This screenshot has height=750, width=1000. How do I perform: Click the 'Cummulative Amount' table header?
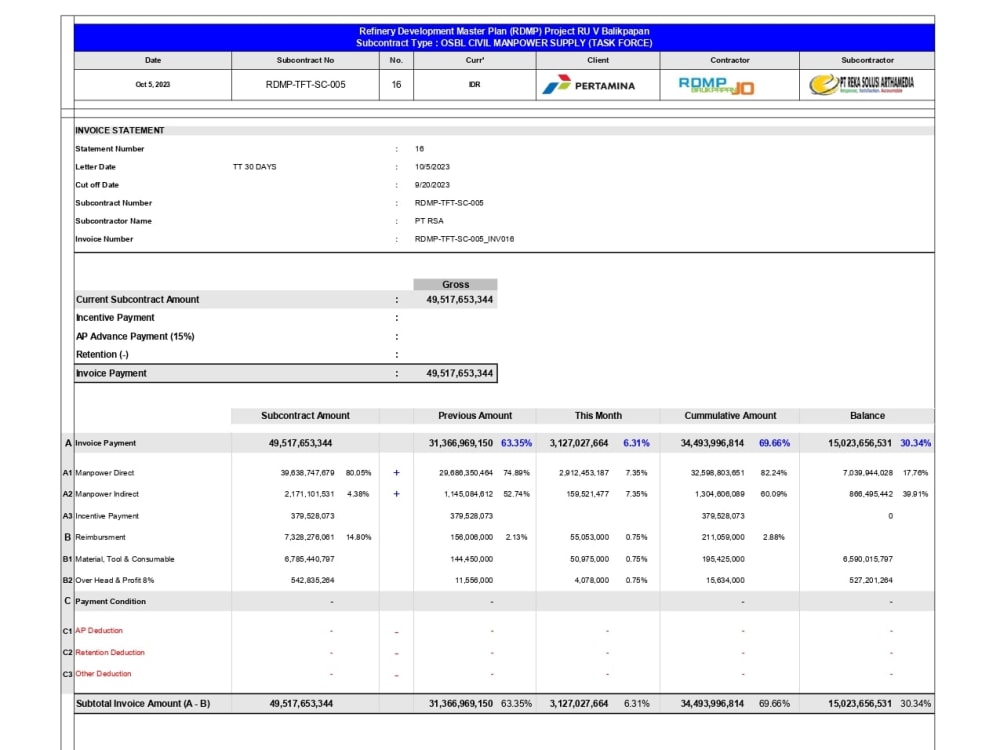[730, 415]
